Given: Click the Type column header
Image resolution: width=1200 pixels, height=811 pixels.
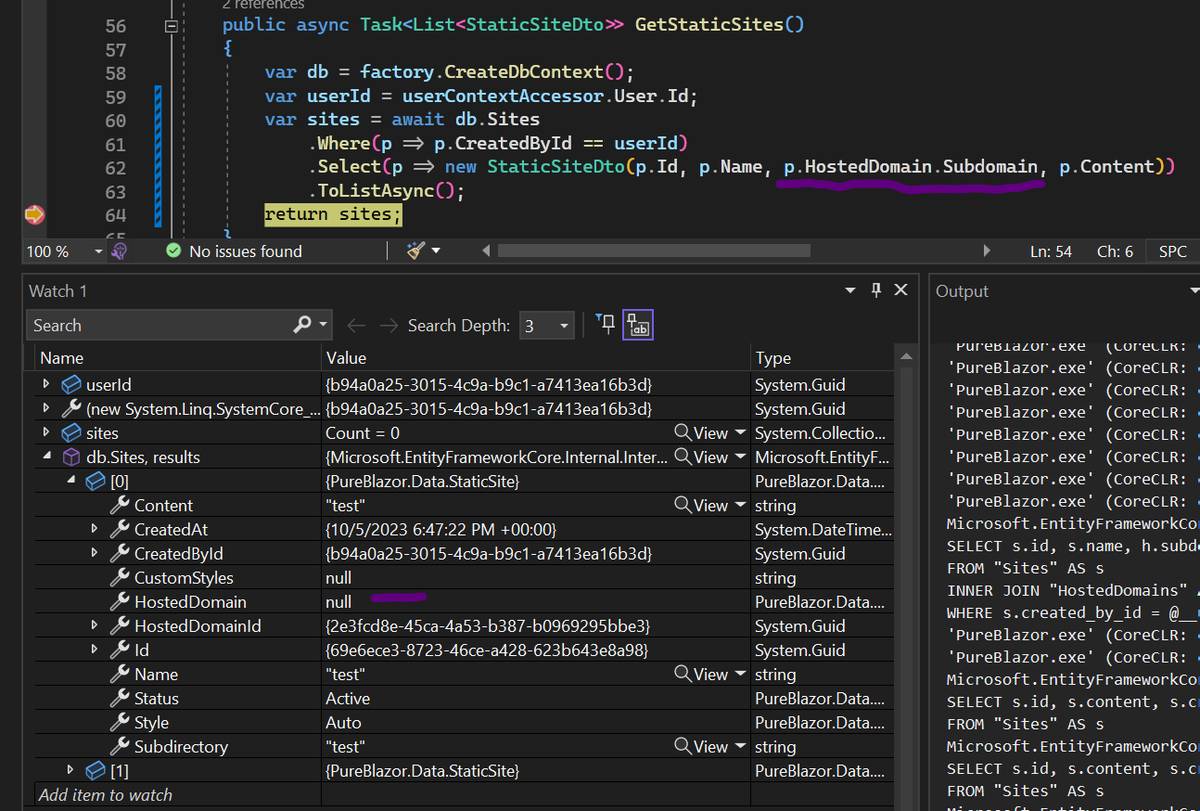Looking at the screenshot, I should click(x=820, y=358).
